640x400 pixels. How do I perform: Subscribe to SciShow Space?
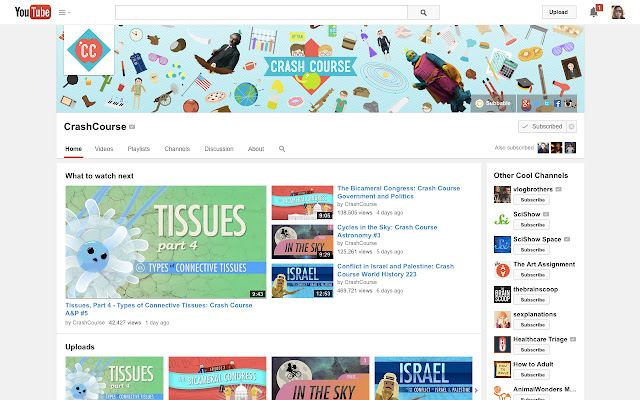[x=531, y=250]
